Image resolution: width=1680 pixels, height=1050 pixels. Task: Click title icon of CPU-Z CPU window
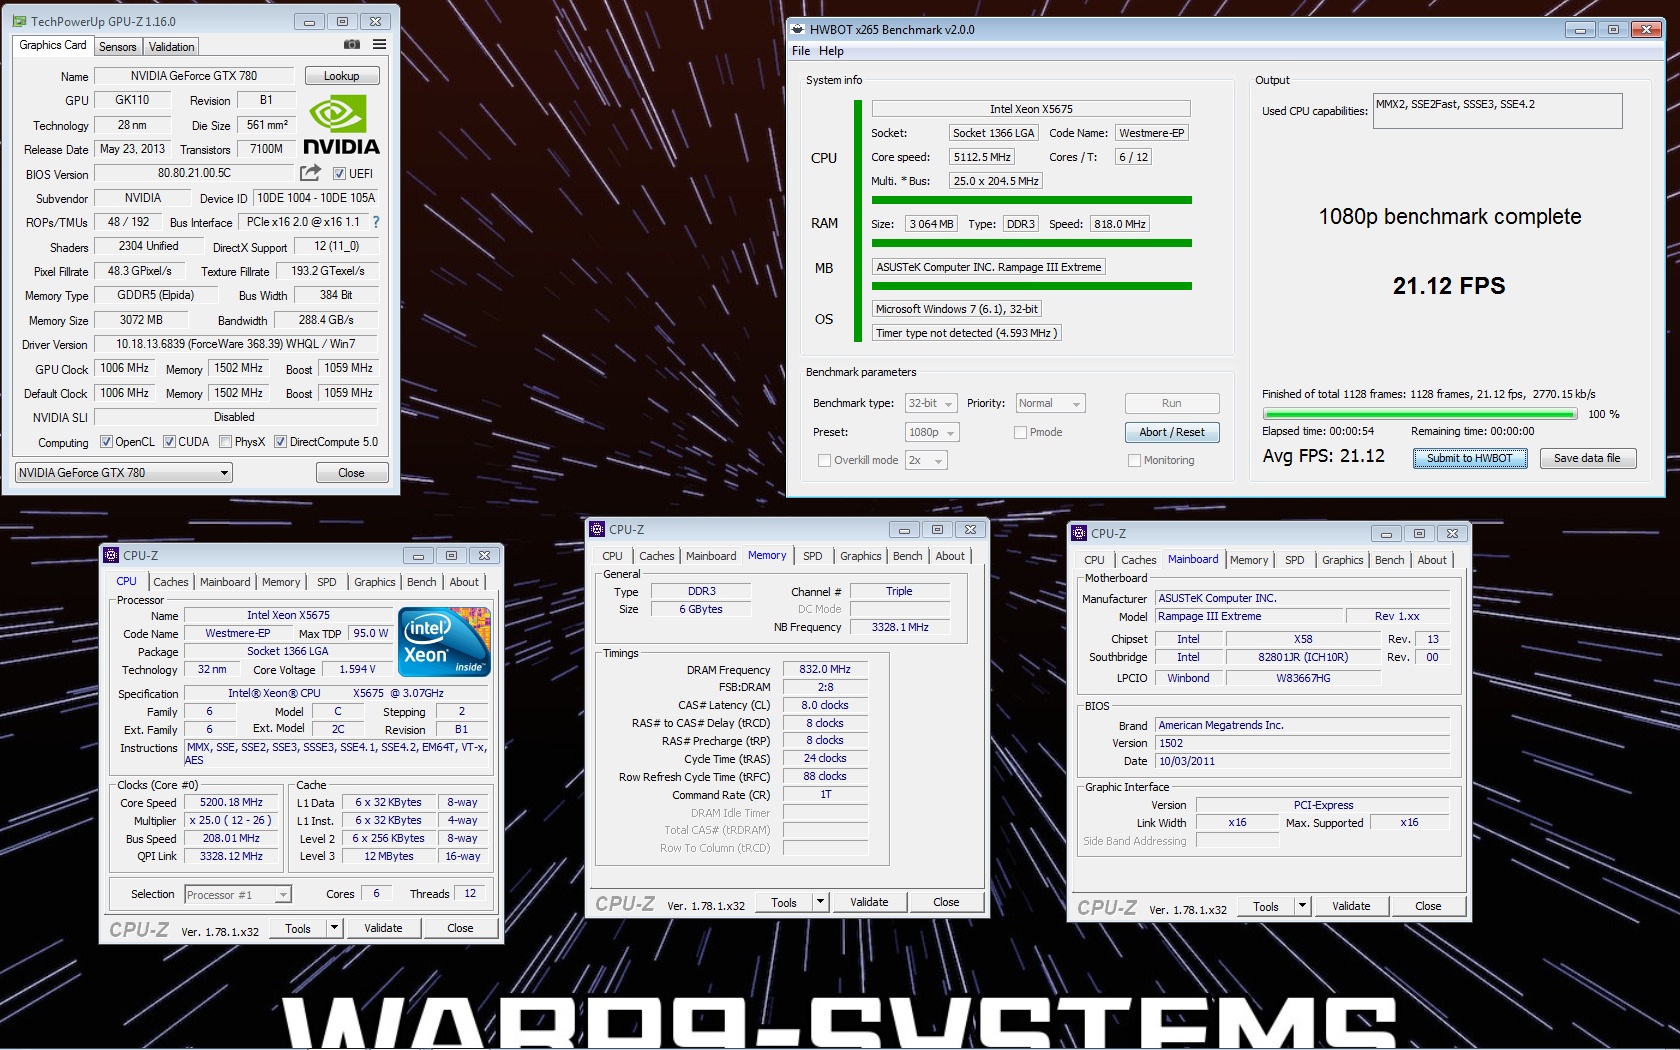(111, 556)
